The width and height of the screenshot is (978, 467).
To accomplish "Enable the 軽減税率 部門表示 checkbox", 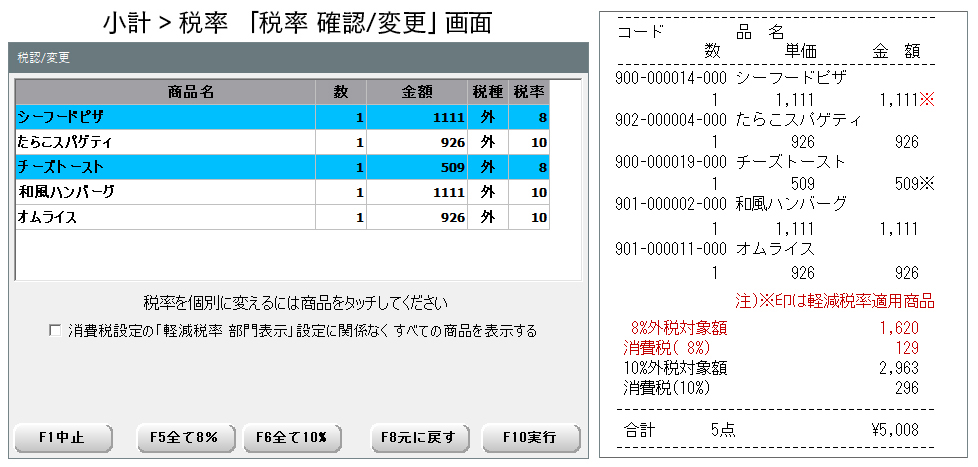I will 54,331.
